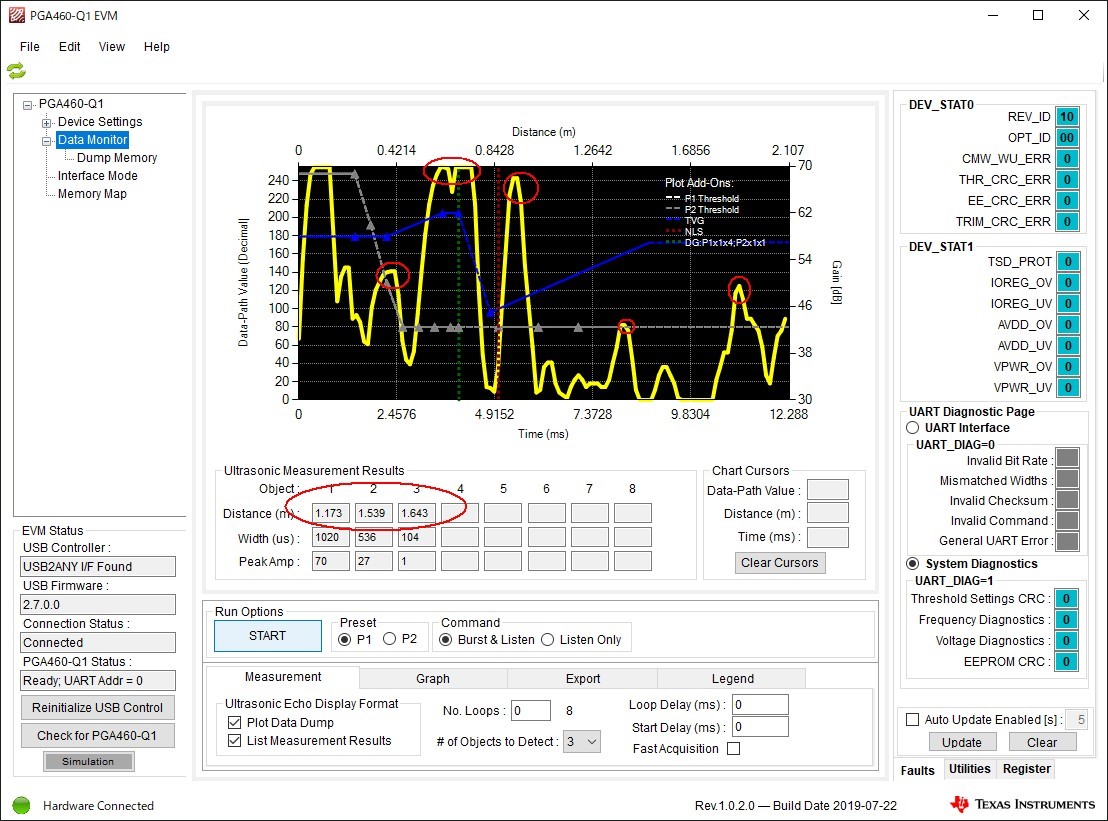The width and height of the screenshot is (1108, 821).
Task: Enable the Auto Update checkbox
Action: click(913, 719)
